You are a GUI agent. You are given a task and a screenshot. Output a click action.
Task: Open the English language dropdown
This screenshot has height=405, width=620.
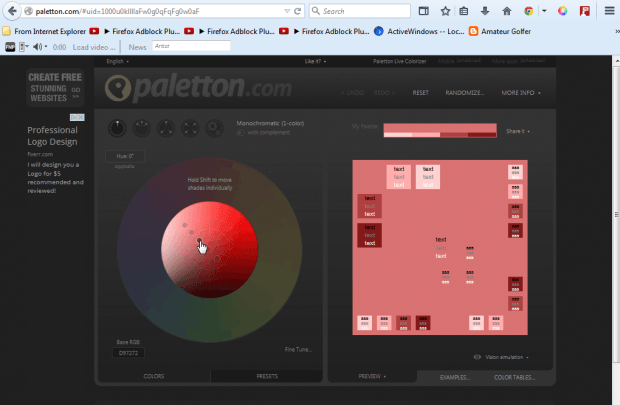pyautogui.click(x=117, y=61)
